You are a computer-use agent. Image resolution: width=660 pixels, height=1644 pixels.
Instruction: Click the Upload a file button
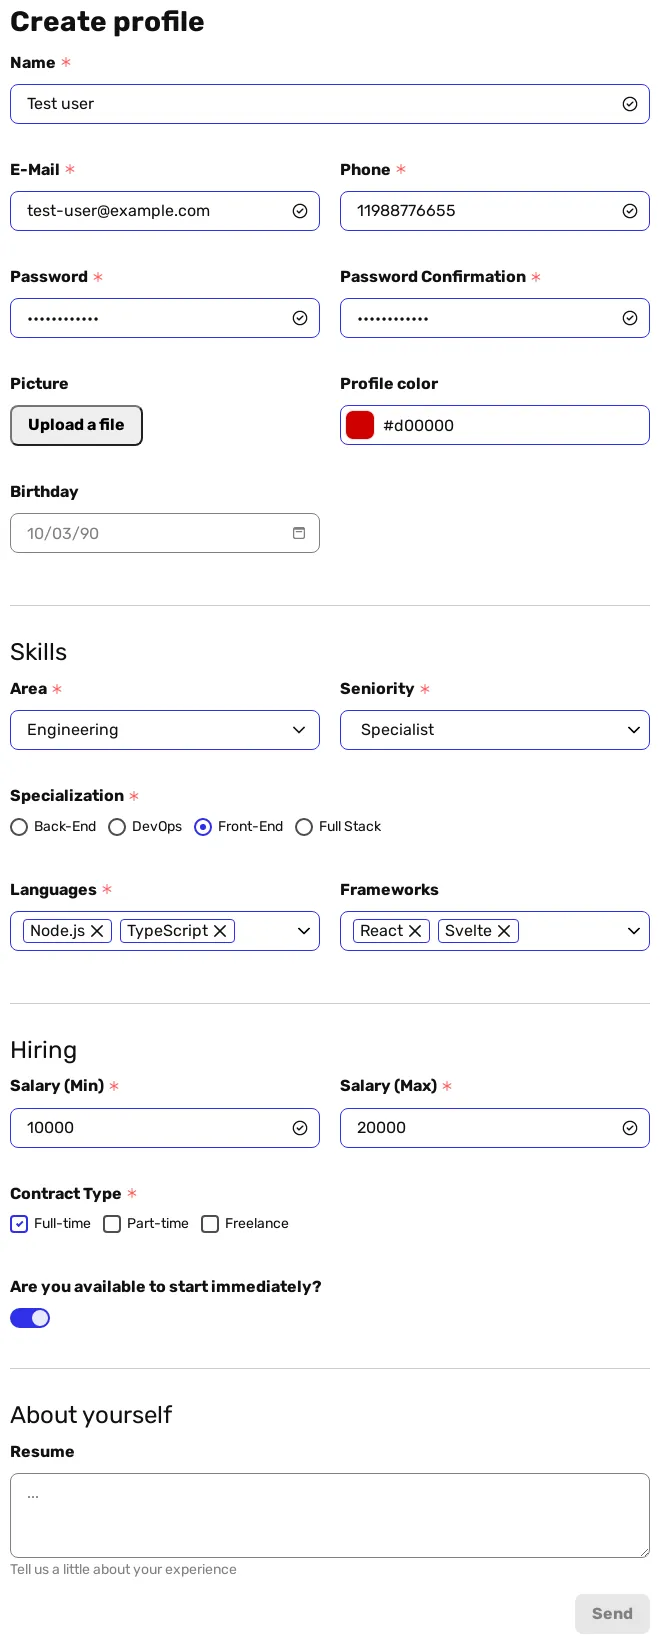coord(76,425)
